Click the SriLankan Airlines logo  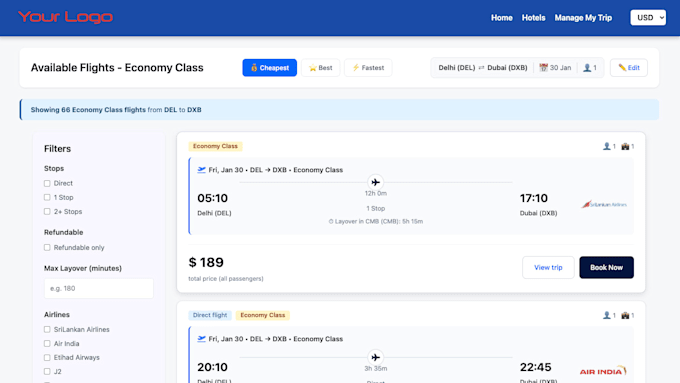(x=604, y=204)
